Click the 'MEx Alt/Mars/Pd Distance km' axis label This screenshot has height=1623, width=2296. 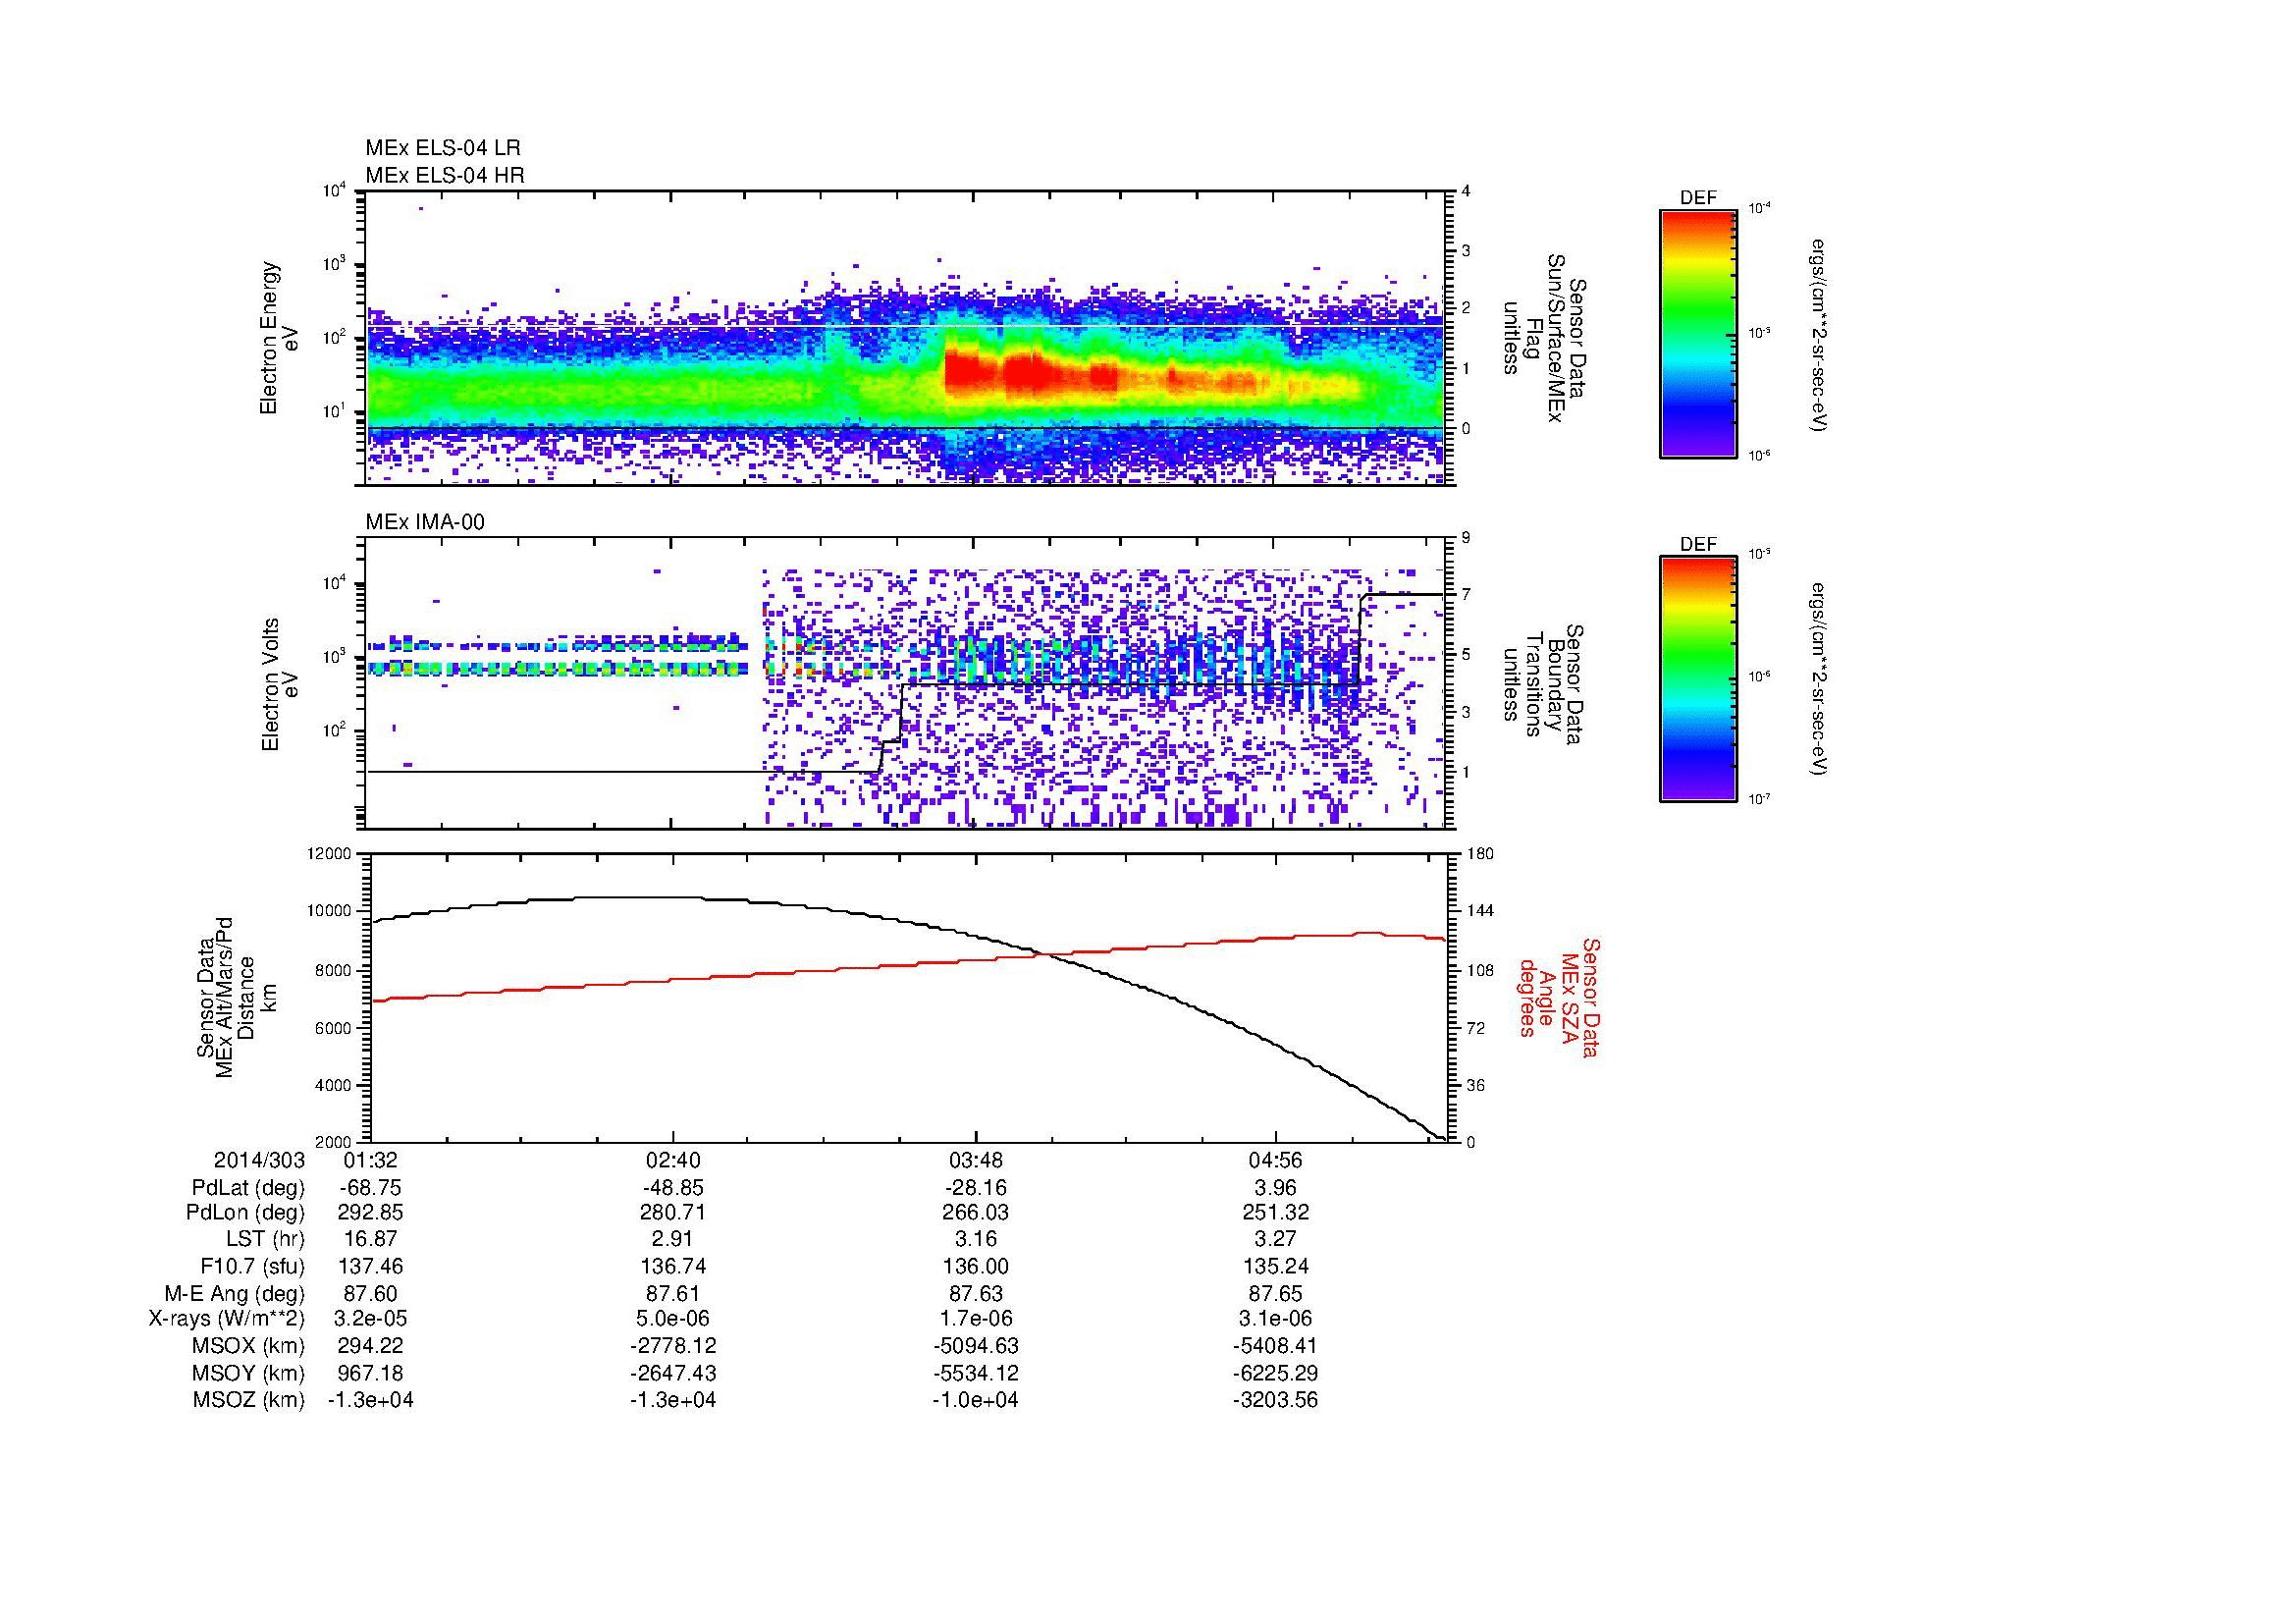tap(237, 997)
